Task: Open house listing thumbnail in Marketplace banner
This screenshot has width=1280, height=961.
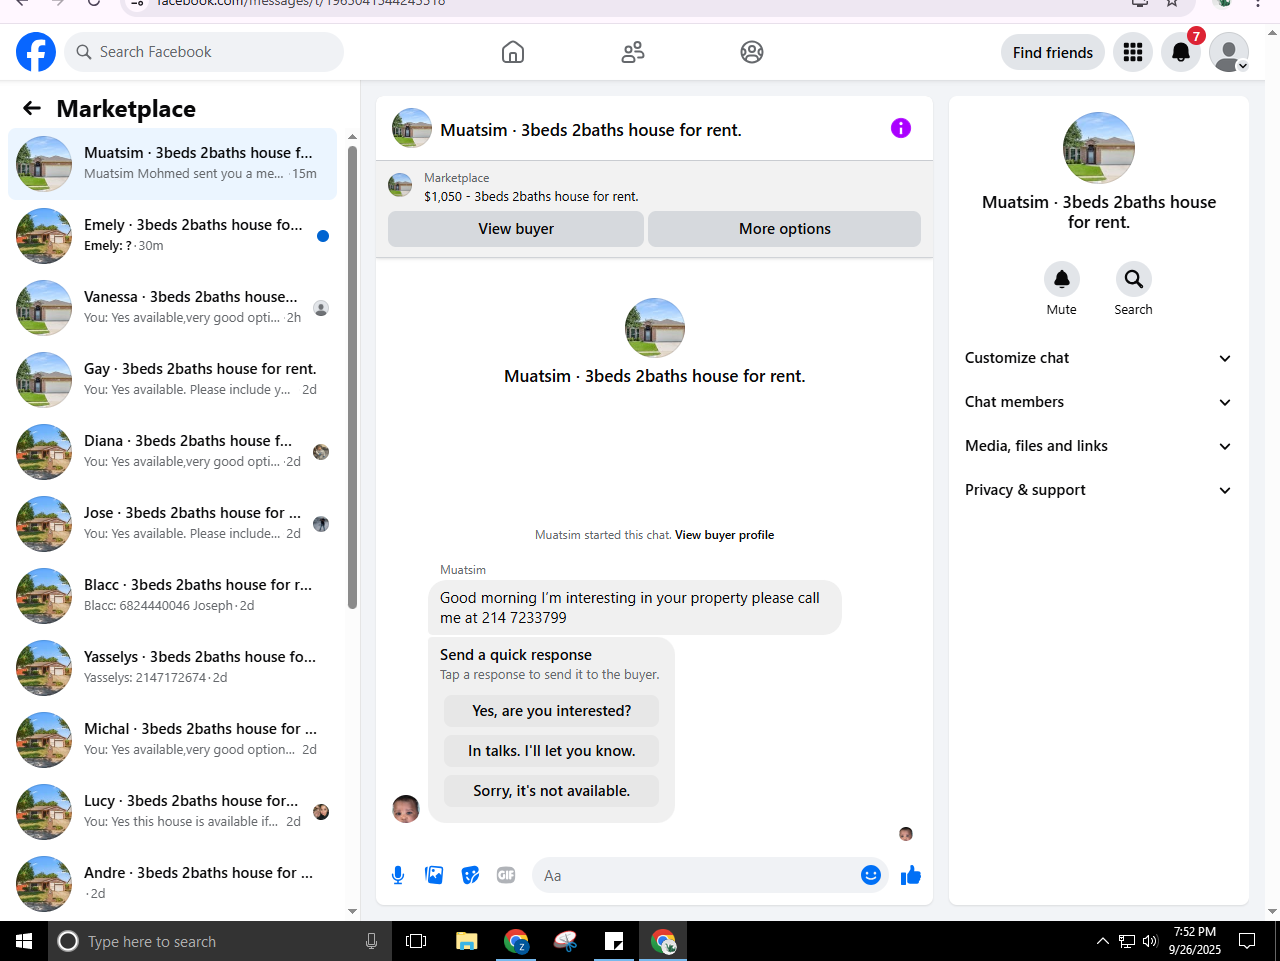Action: (400, 185)
